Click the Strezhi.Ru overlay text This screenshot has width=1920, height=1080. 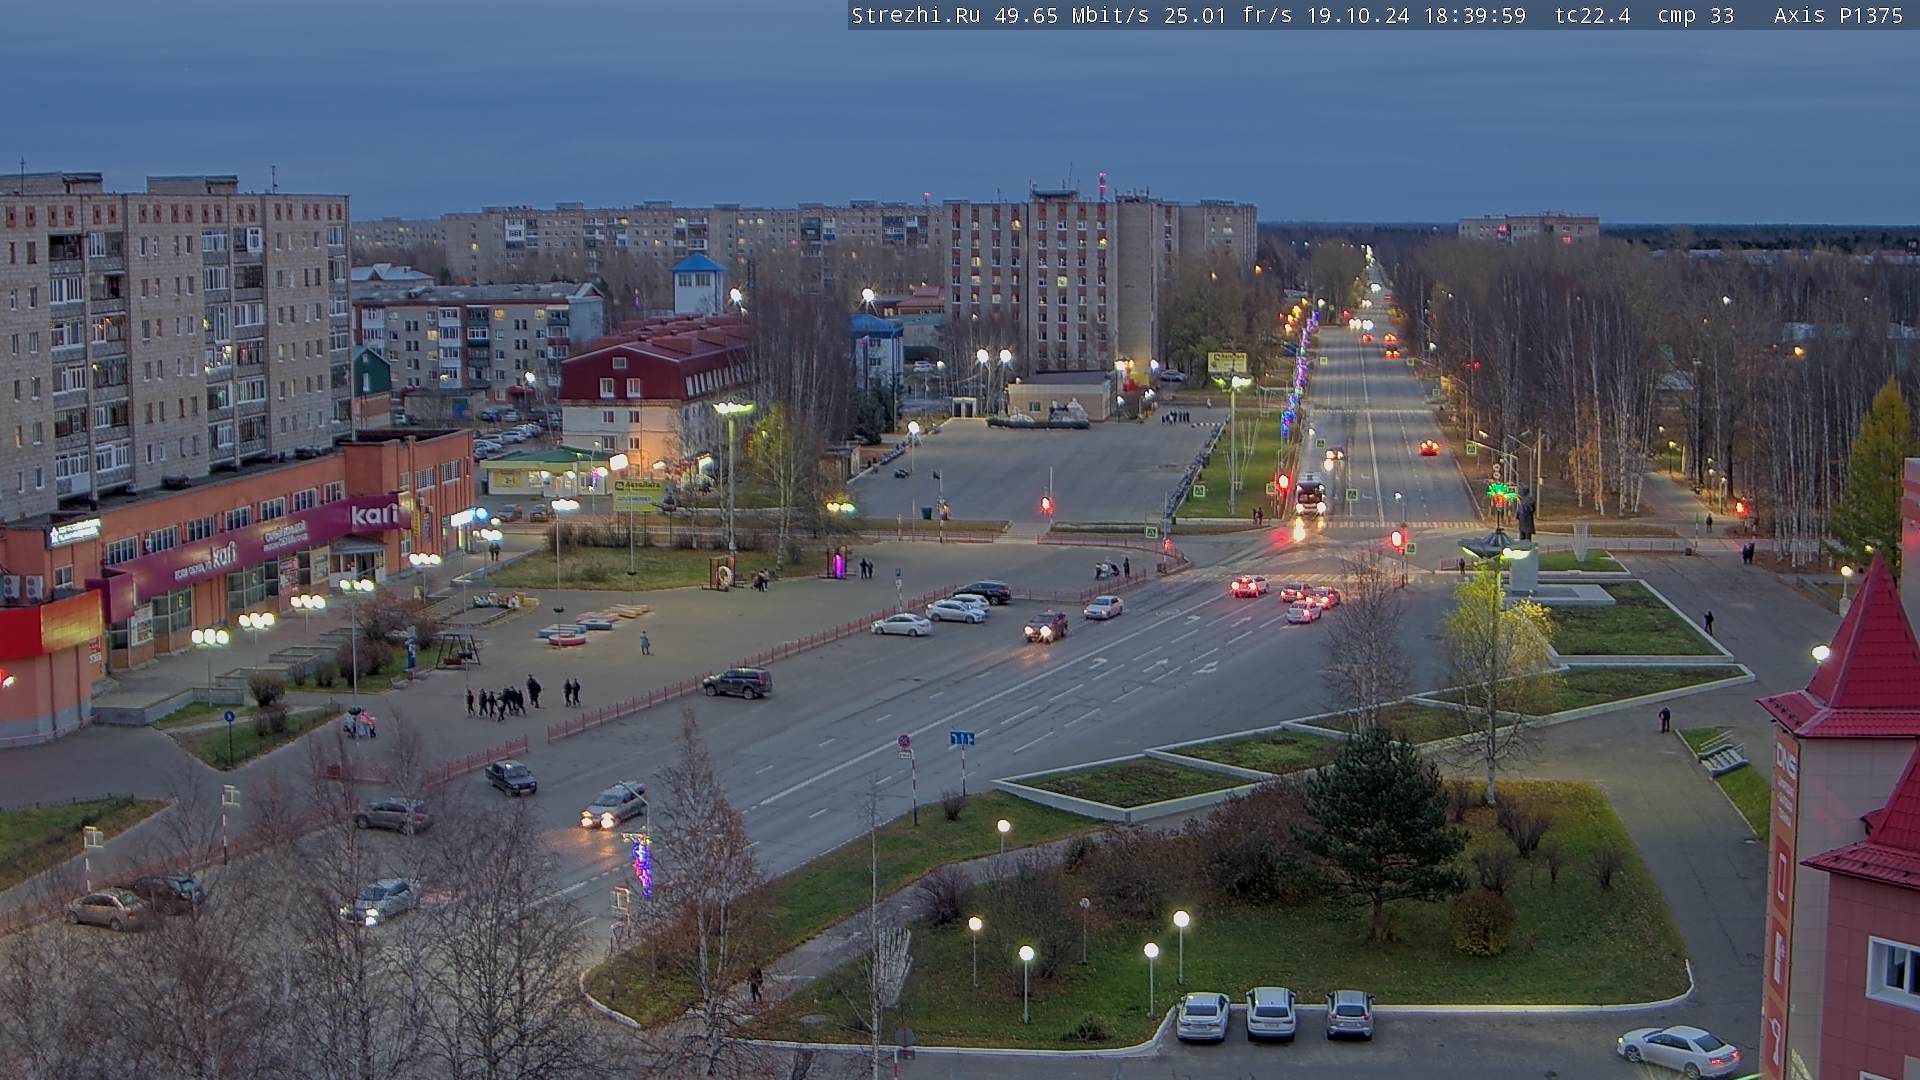point(915,16)
